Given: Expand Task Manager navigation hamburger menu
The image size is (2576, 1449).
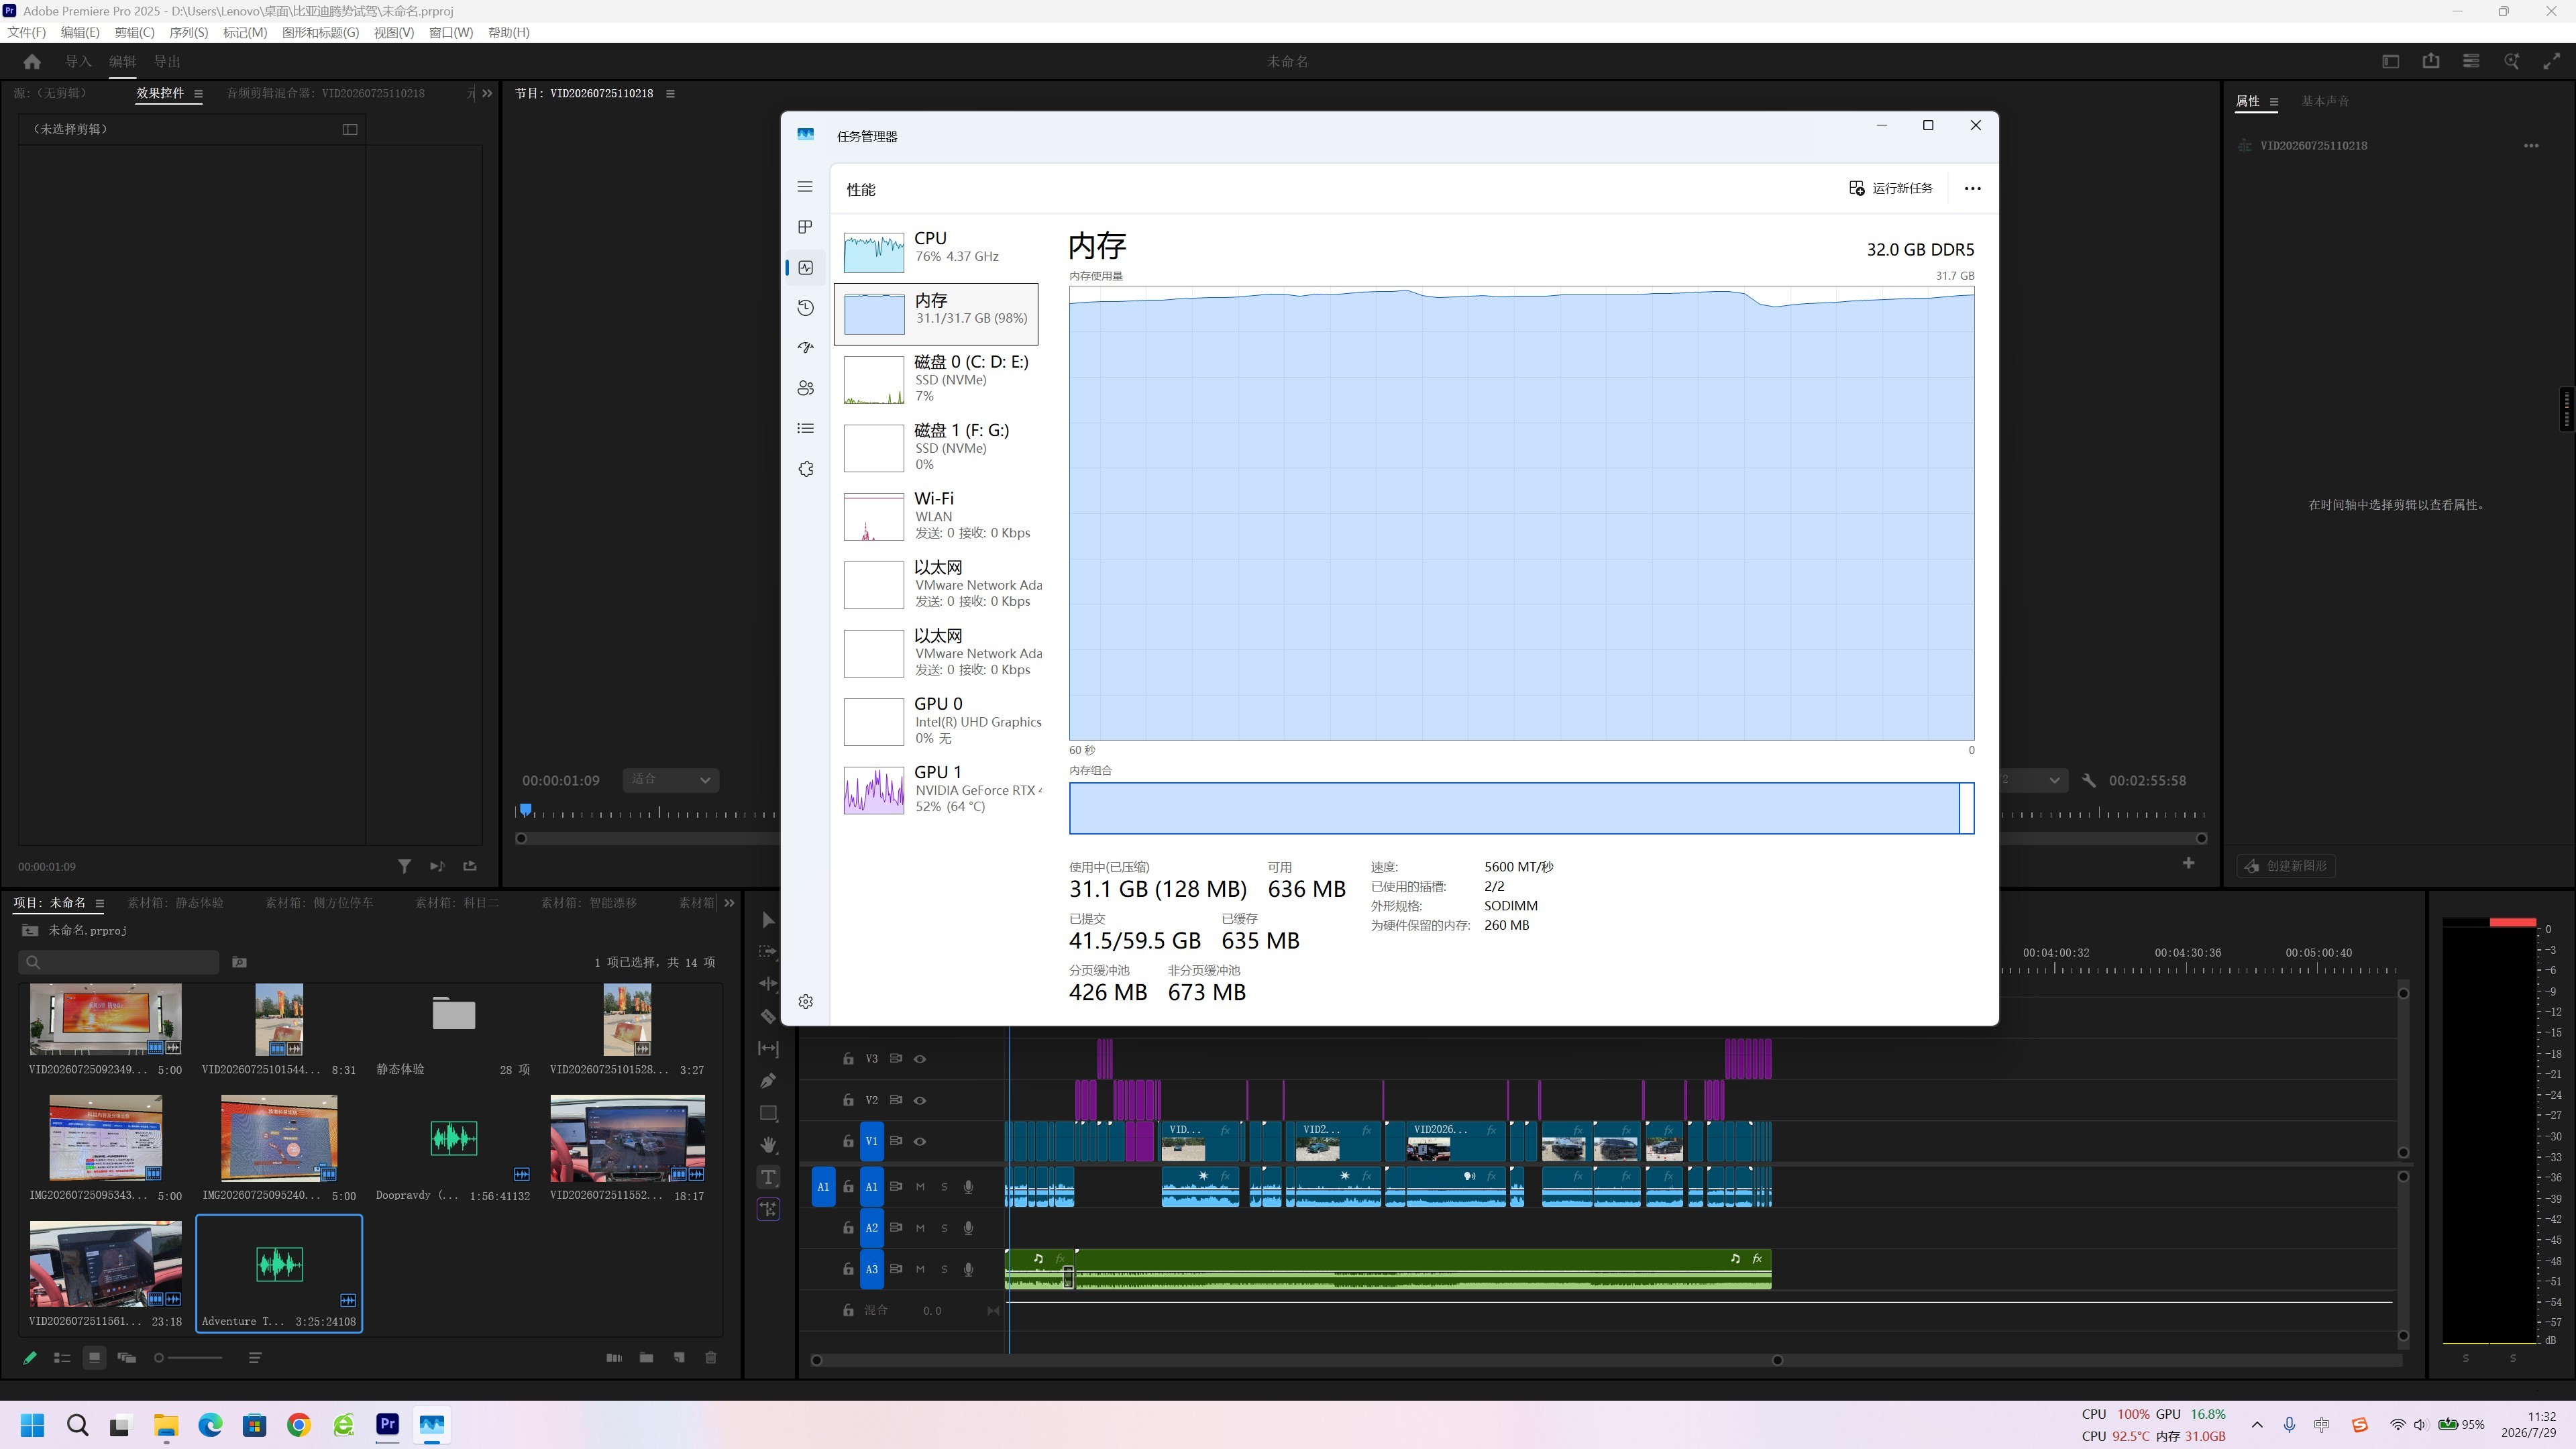Looking at the screenshot, I should tap(806, 187).
